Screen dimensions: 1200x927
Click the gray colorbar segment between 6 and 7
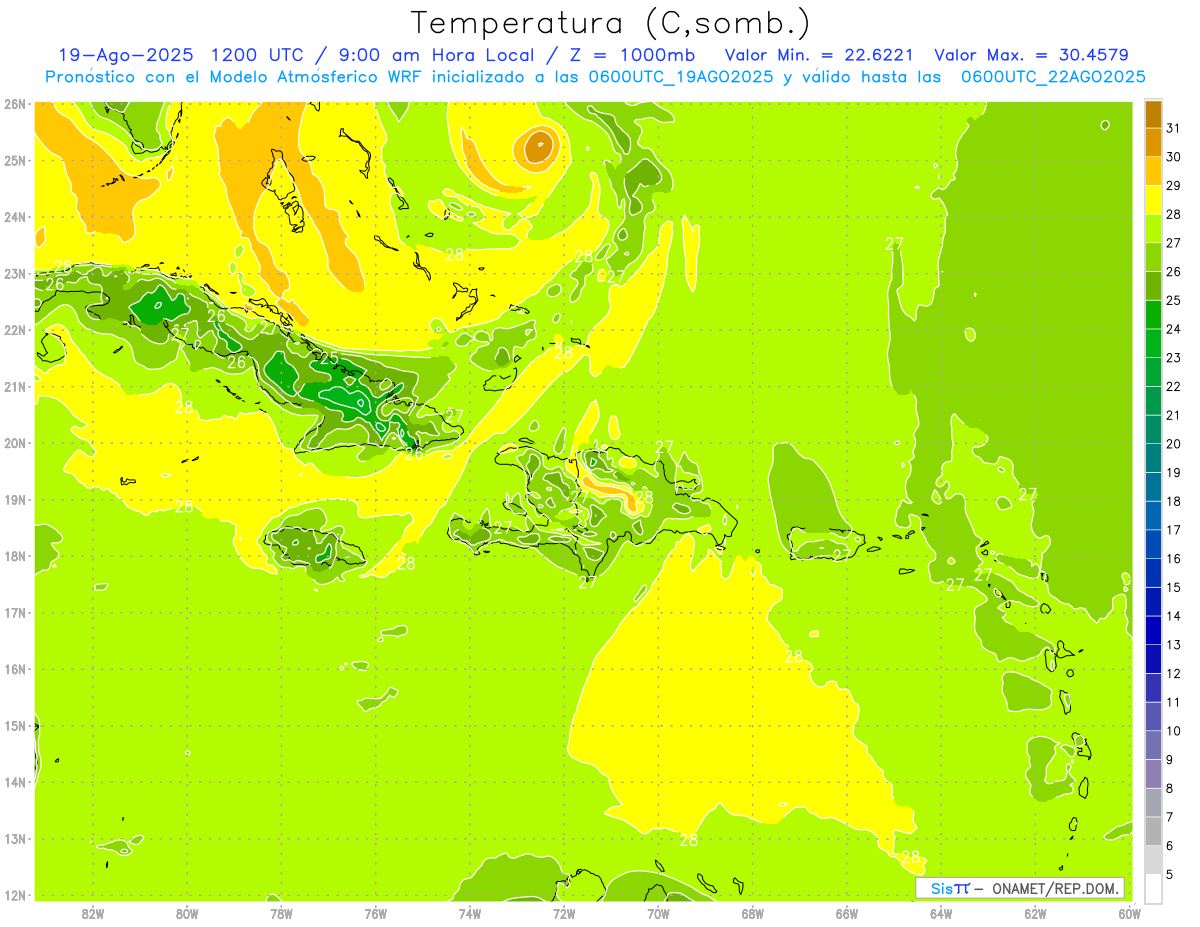[1153, 831]
